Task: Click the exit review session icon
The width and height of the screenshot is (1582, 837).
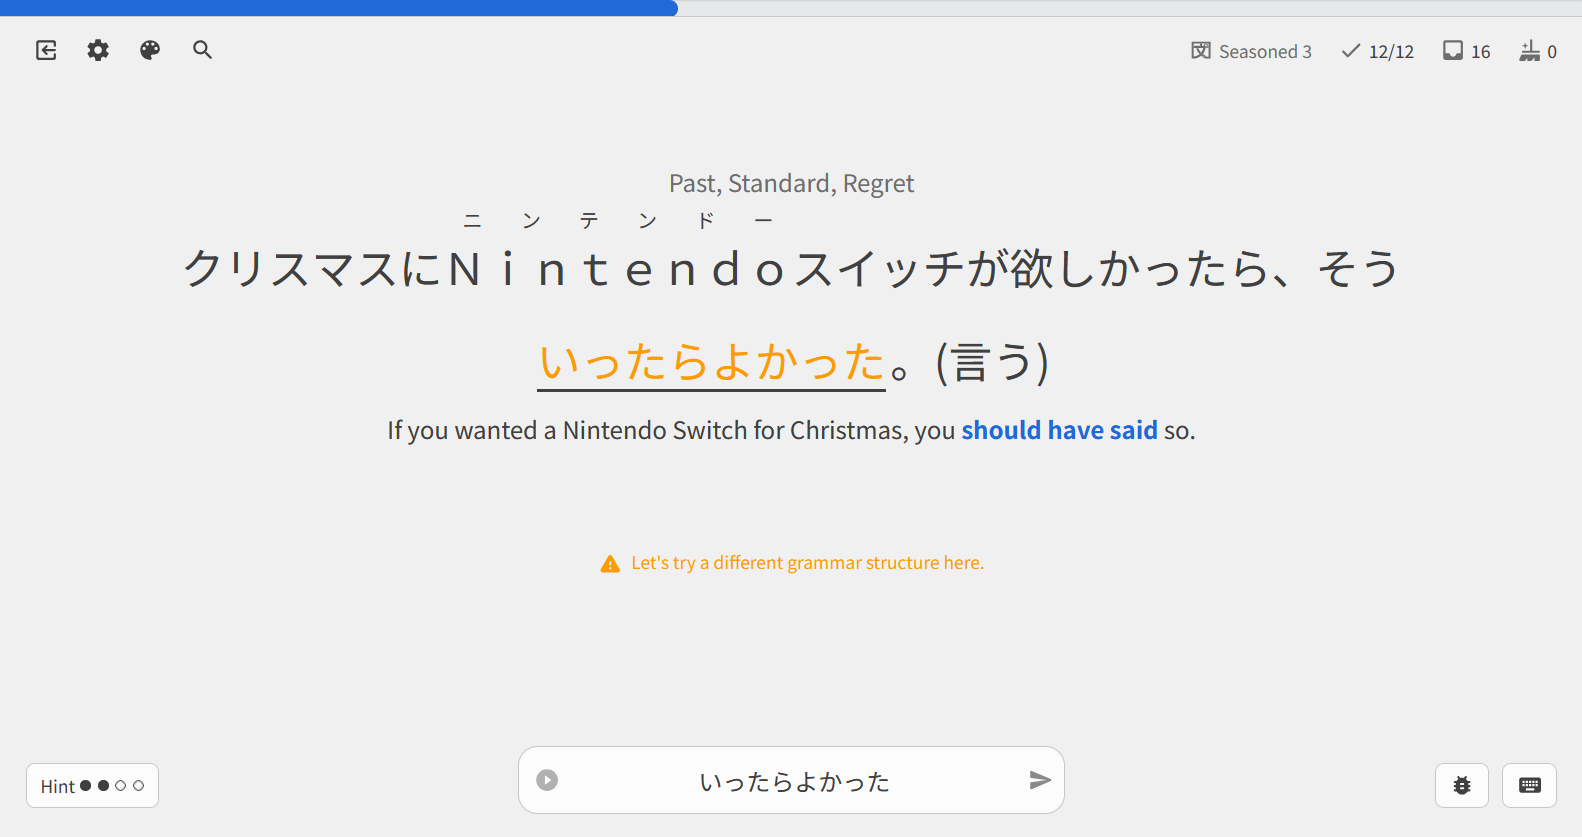Action: pyautogui.click(x=46, y=50)
